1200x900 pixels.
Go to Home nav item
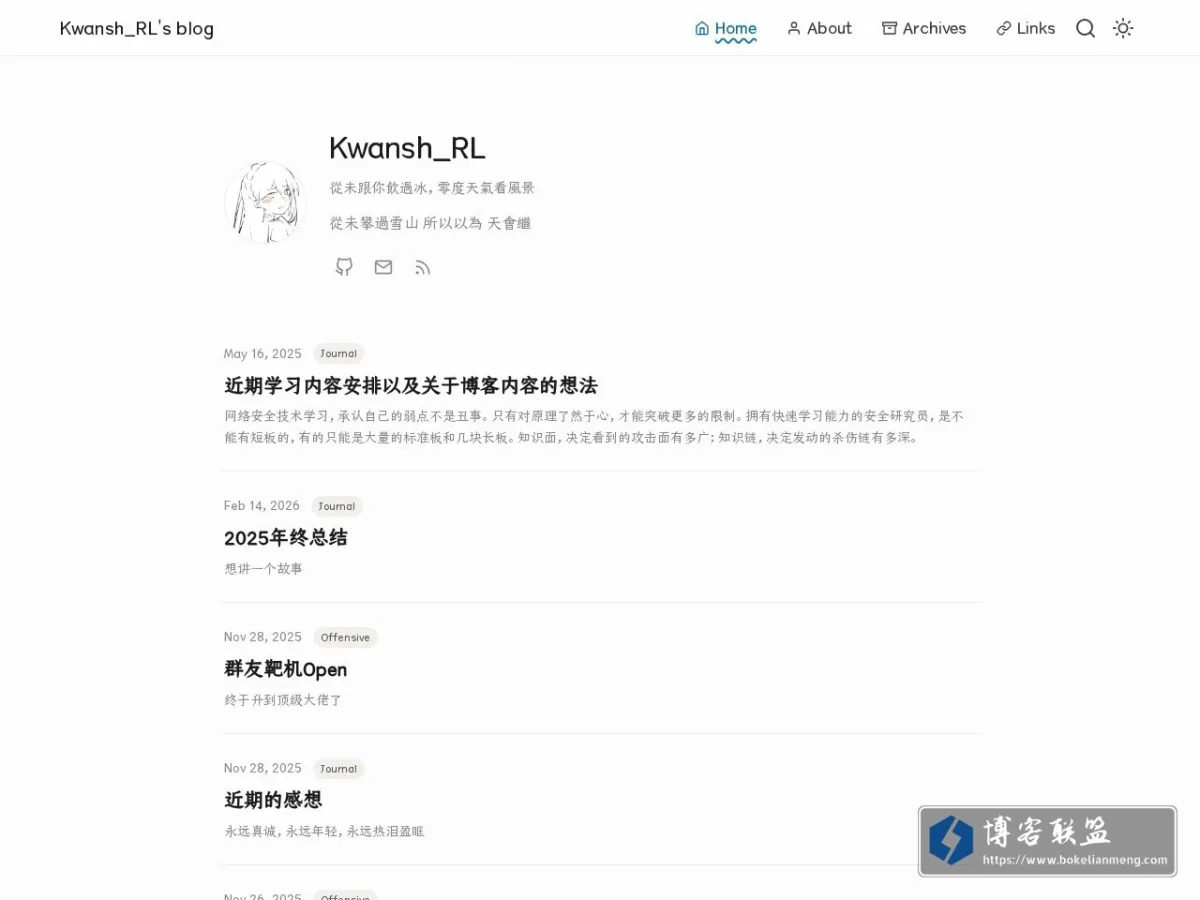(726, 28)
